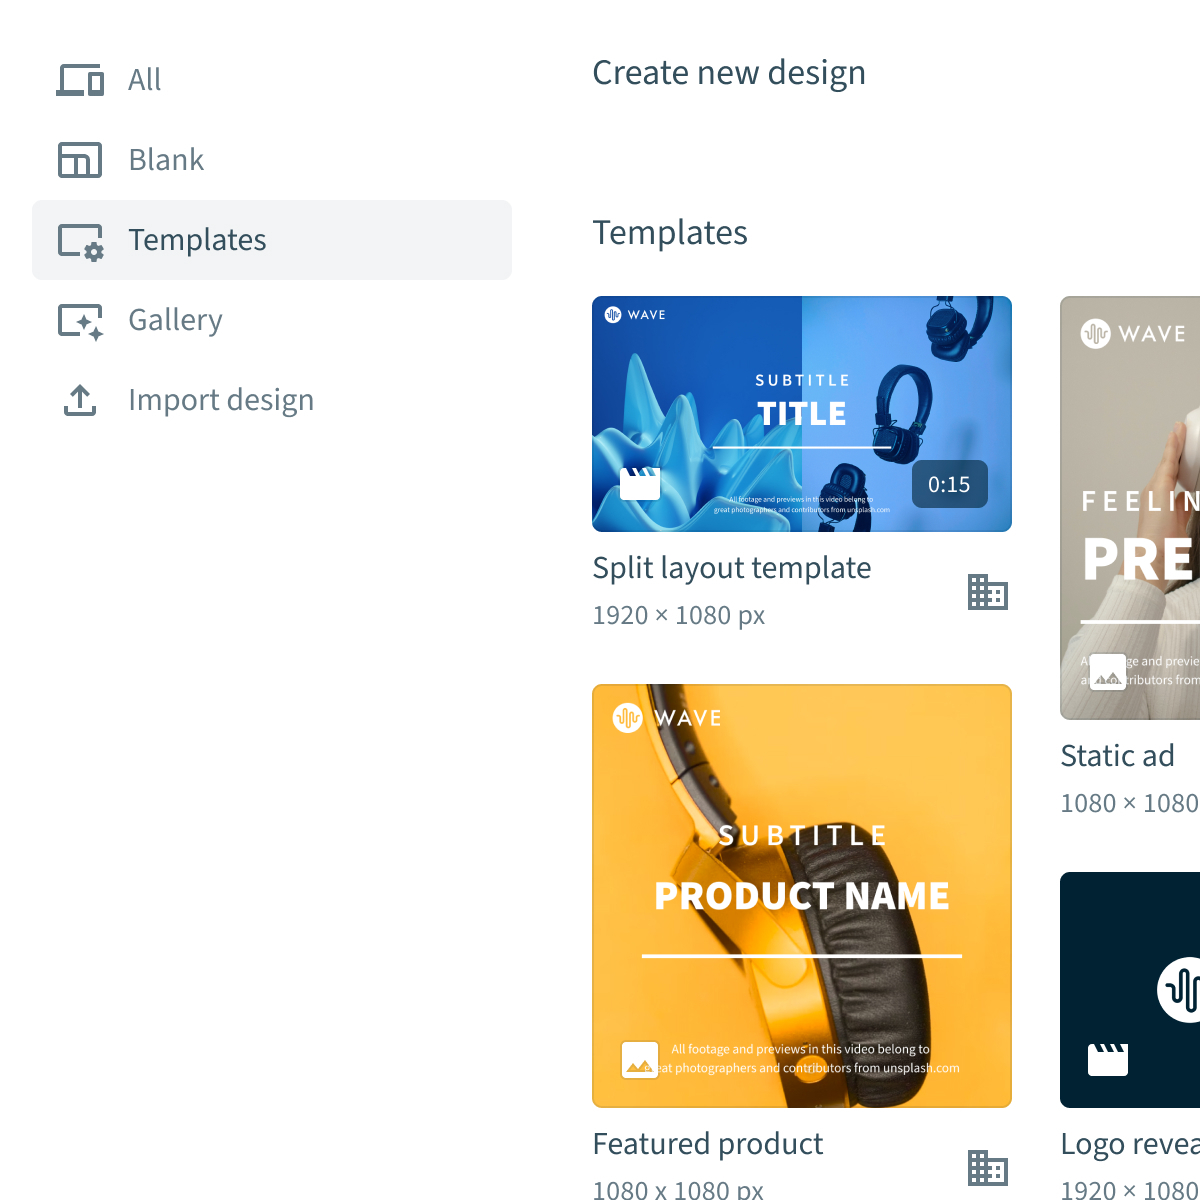This screenshot has width=1200, height=1200.
Task: Select the Gallery sparkle icon
Action: [80, 320]
